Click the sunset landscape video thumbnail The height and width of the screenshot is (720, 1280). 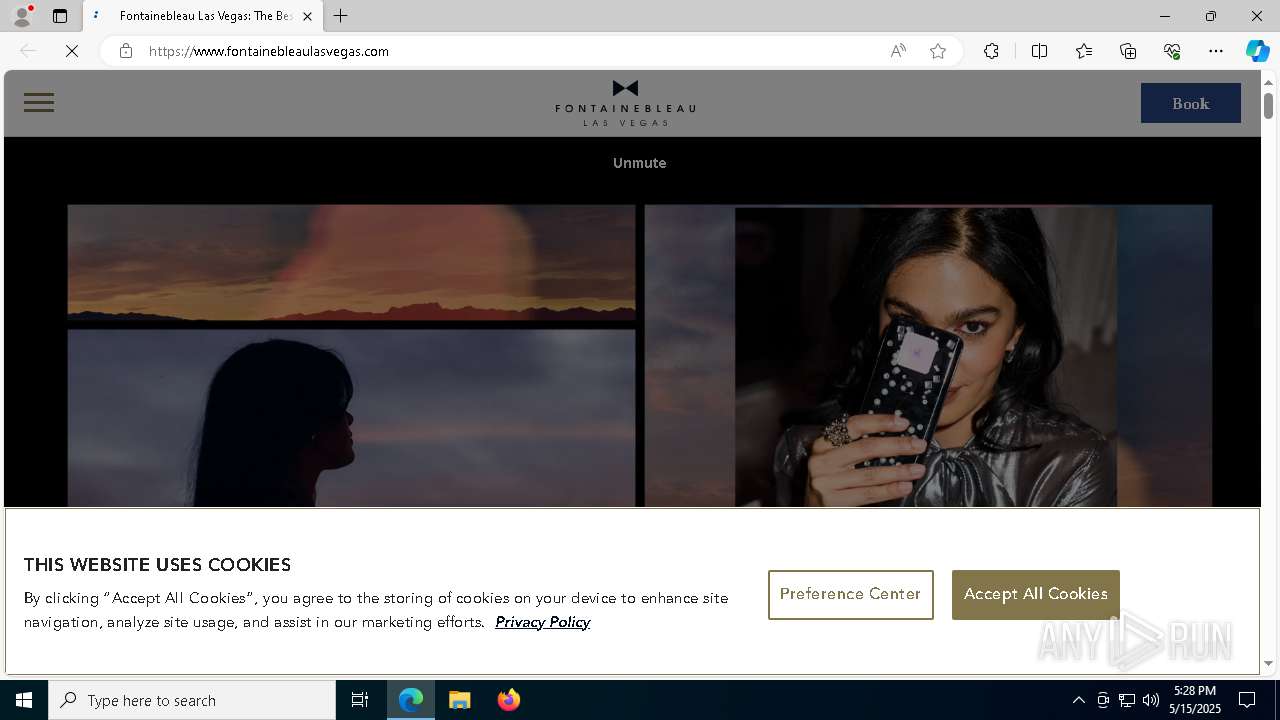click(x=351, y=262)
